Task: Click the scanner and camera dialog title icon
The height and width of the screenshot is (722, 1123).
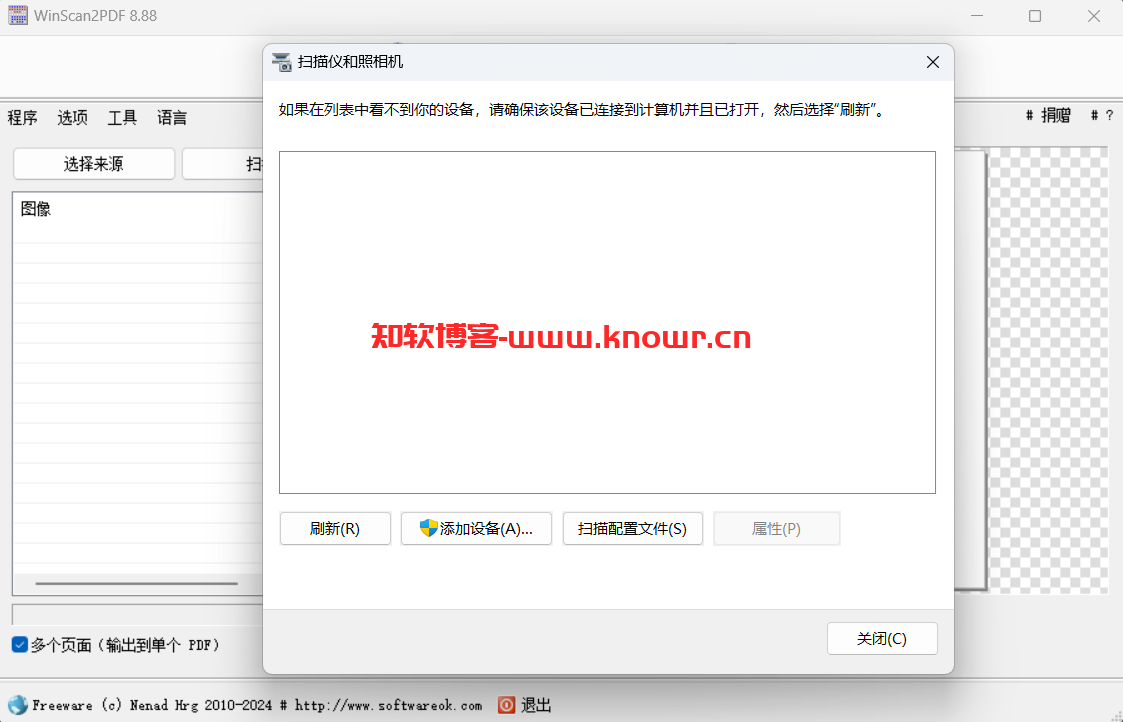Action: point(282,62)
